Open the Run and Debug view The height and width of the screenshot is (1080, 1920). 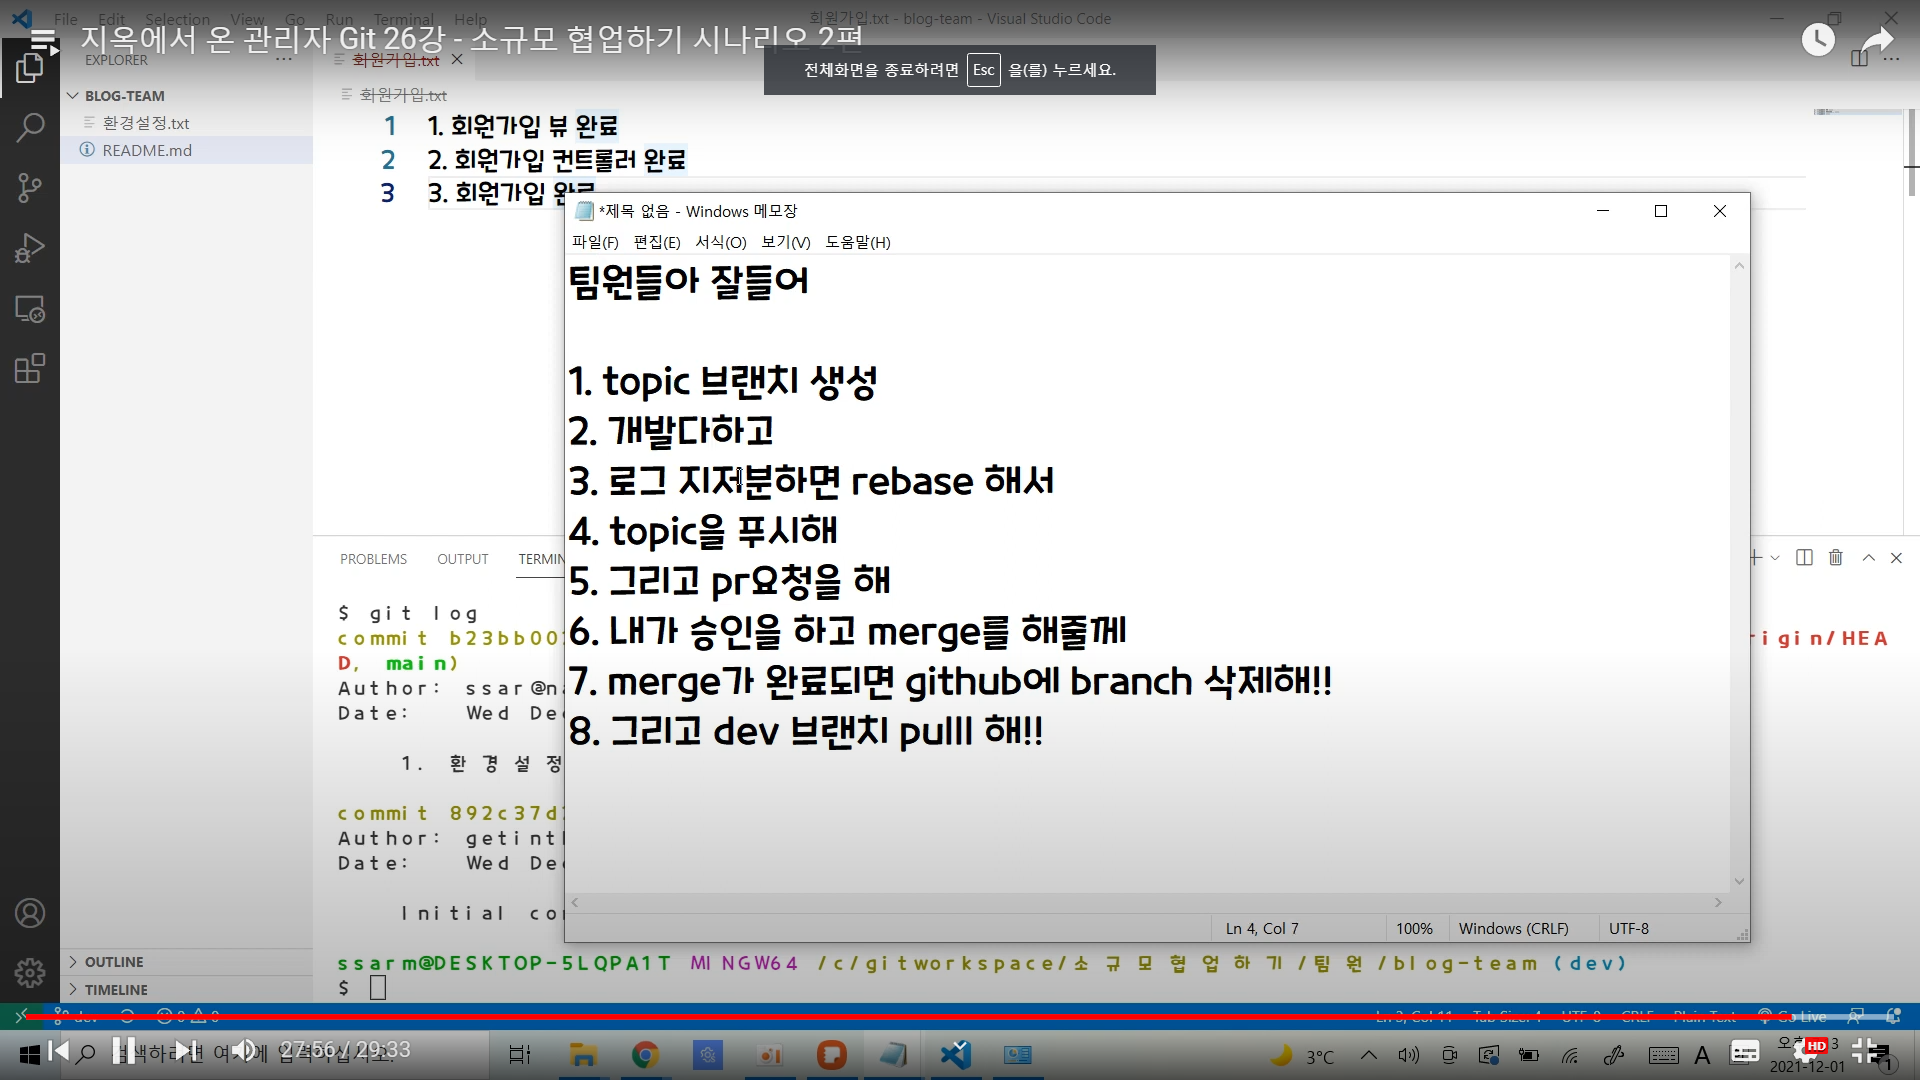click(30, 248)
